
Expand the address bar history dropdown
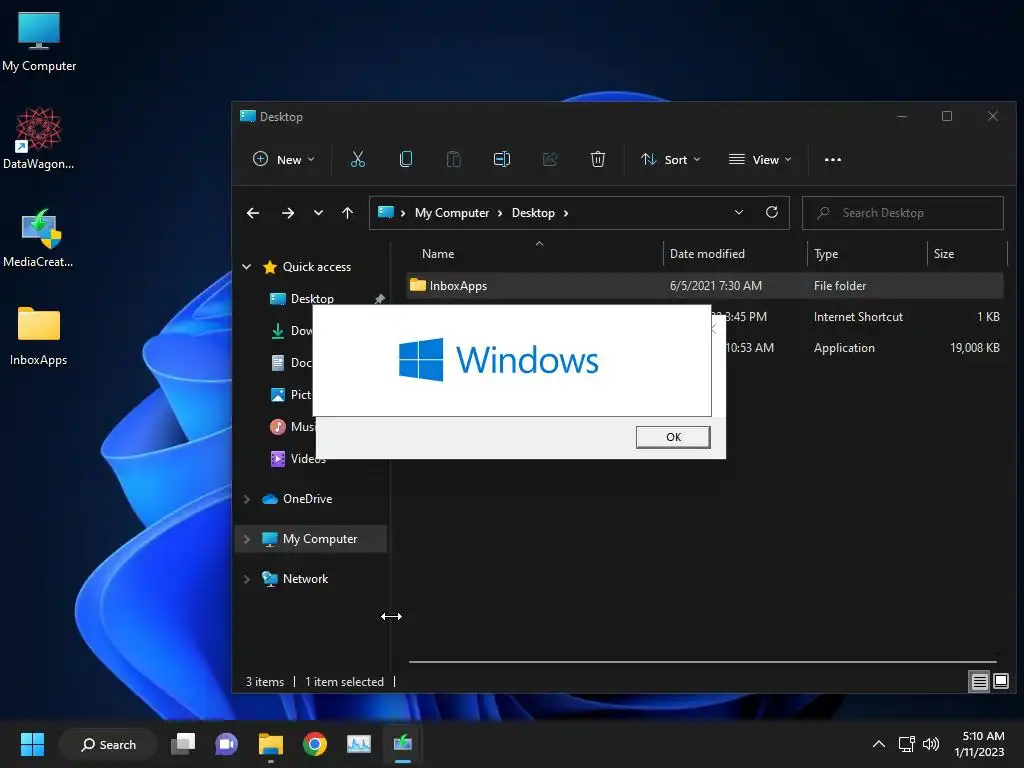tap(739, 212)
